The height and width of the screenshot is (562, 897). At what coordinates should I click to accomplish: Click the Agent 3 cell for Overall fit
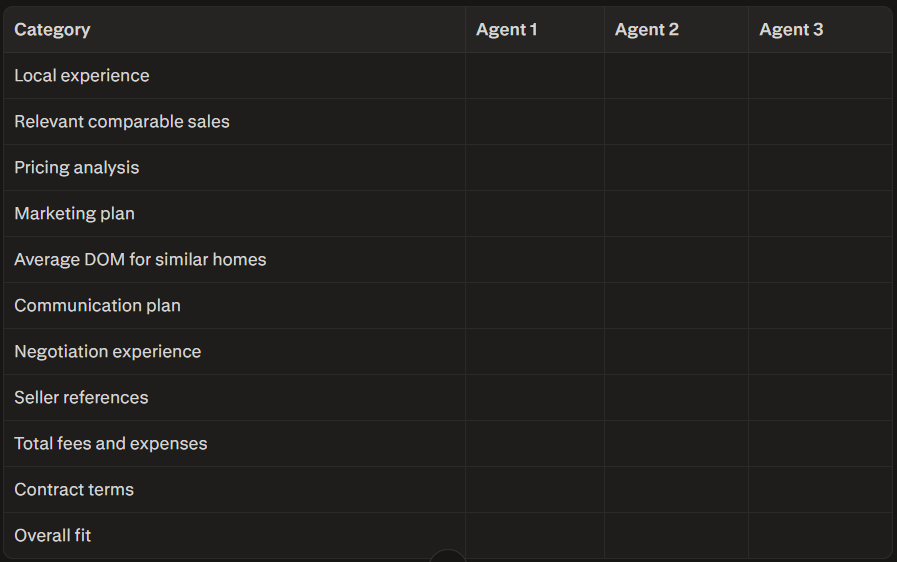[820, 536]
